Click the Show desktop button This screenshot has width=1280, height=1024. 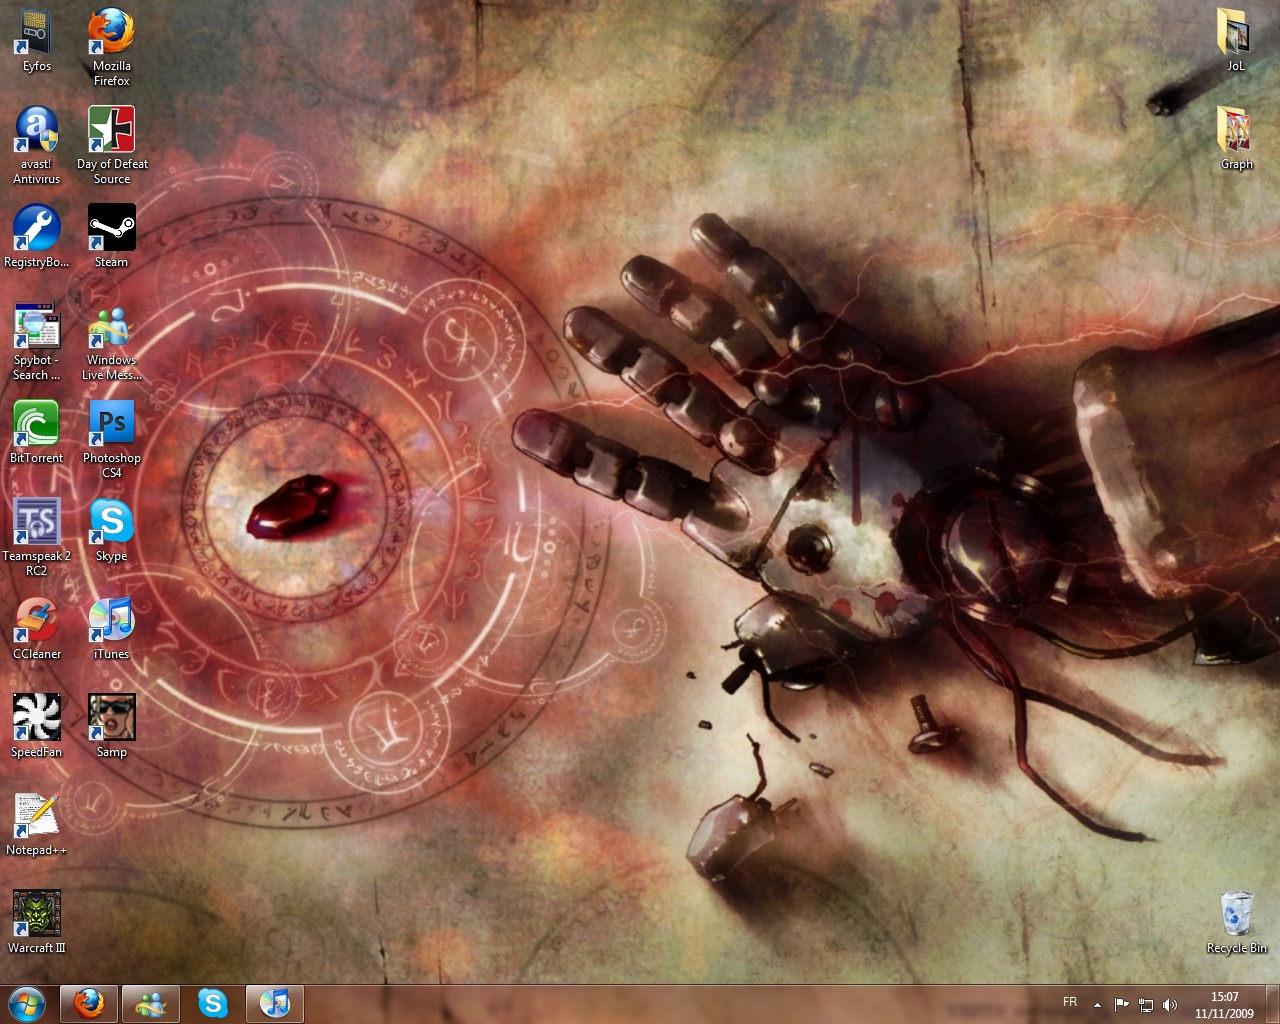[x=1272, y=1004]
